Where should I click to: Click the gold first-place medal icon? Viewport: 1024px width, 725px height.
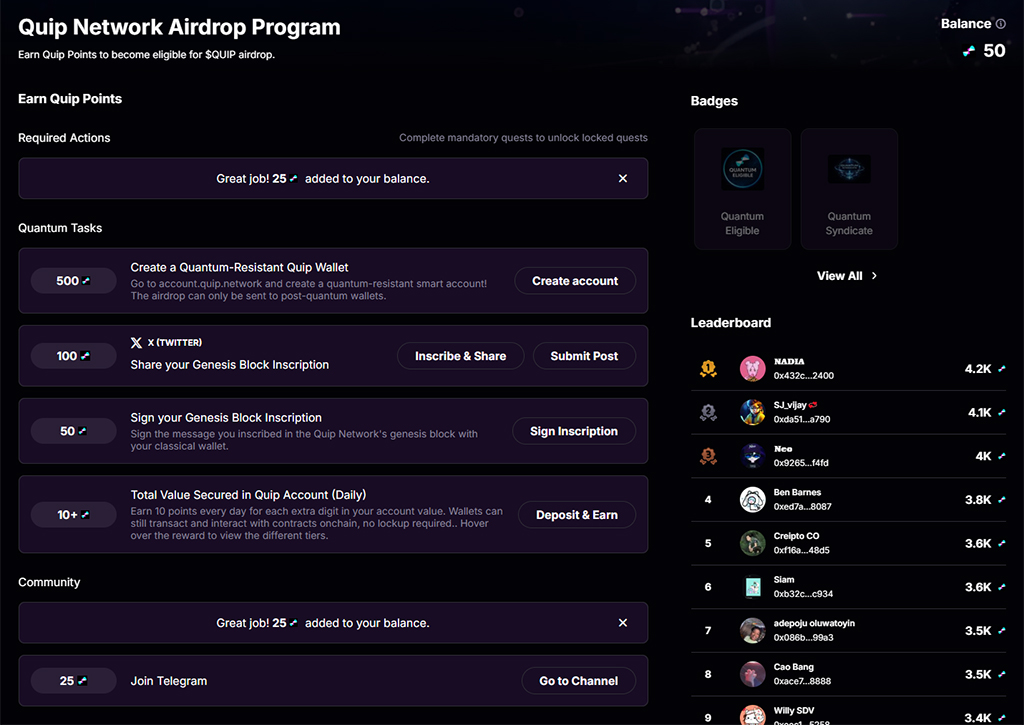[708, 369]
